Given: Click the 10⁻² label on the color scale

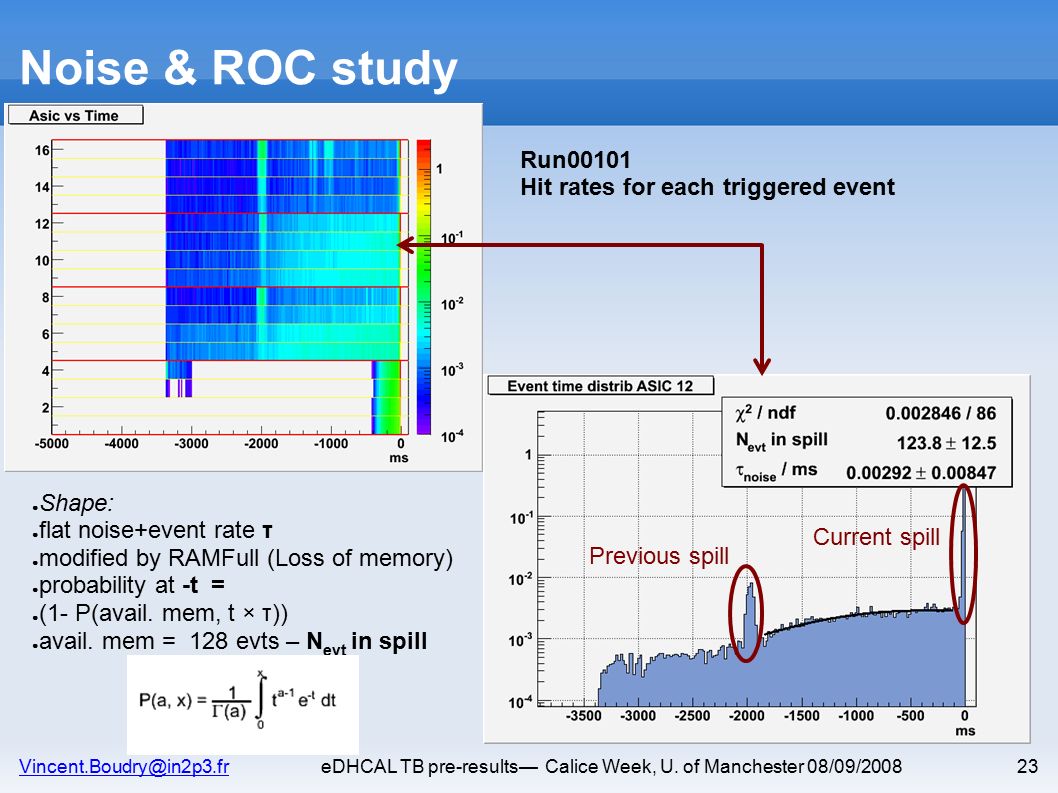Looking at the screenshot, I should pyautogui.click(x=452, y=304).
